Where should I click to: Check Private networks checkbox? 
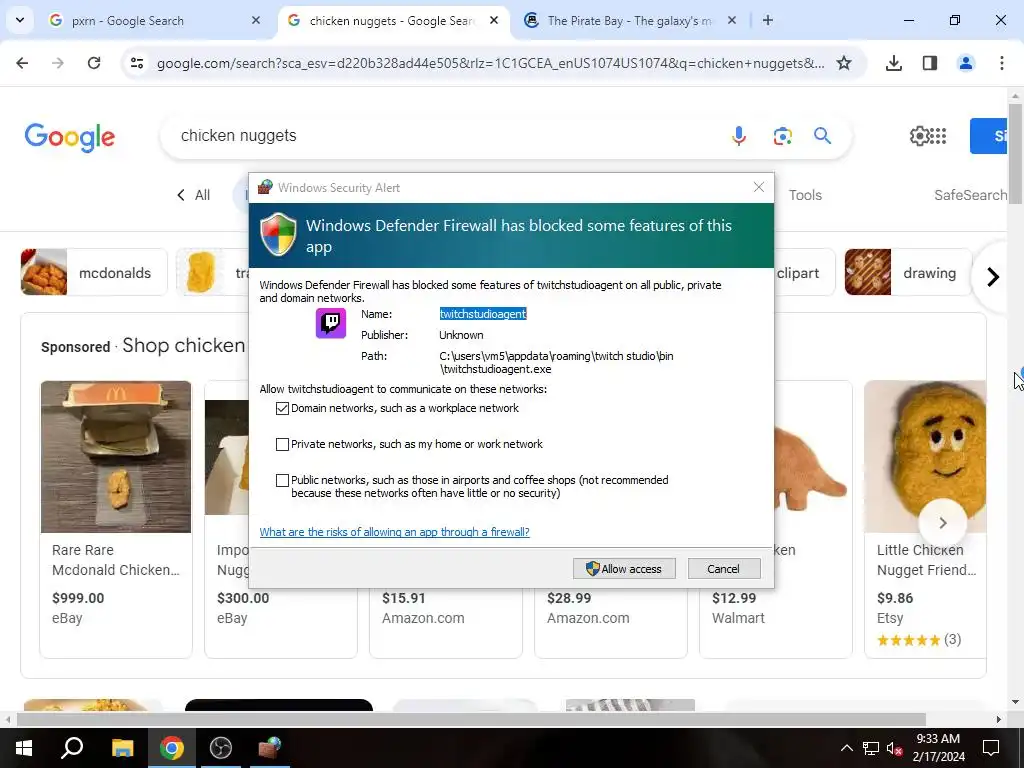click(x=282, y=444)
